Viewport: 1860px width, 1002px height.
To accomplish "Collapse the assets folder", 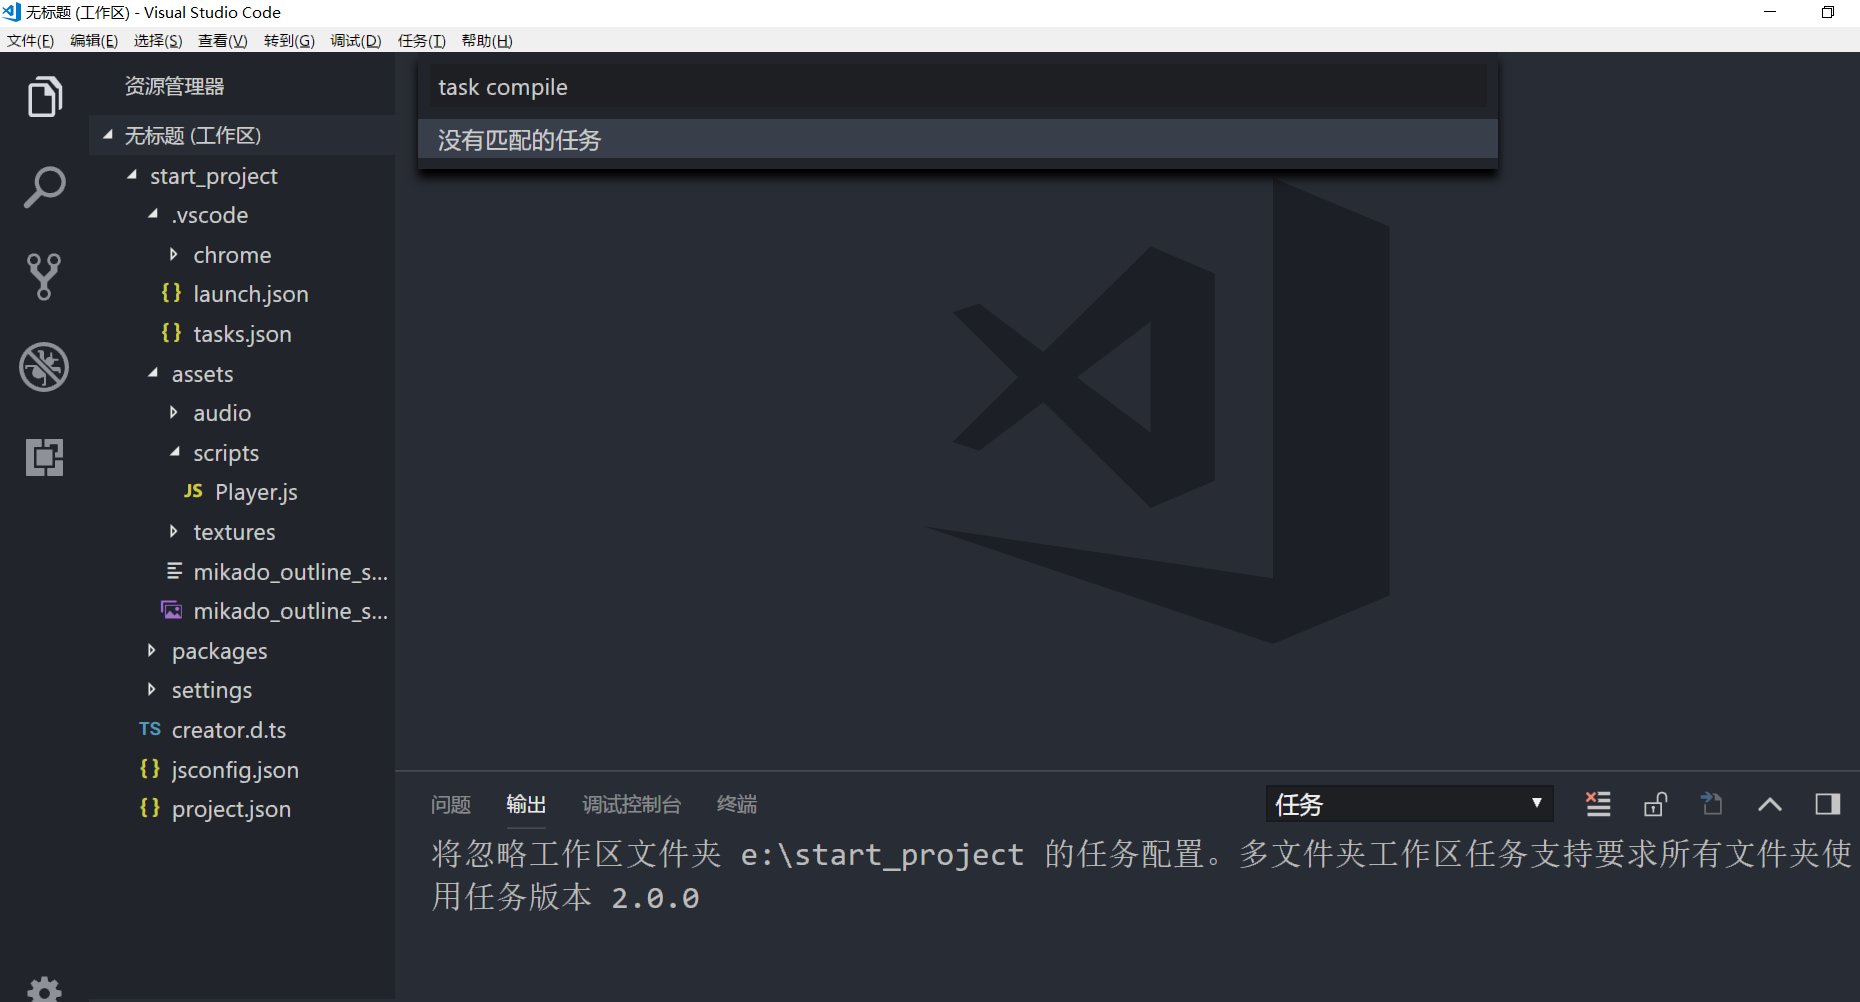I will pyautogui.click(x=242, y=374).
